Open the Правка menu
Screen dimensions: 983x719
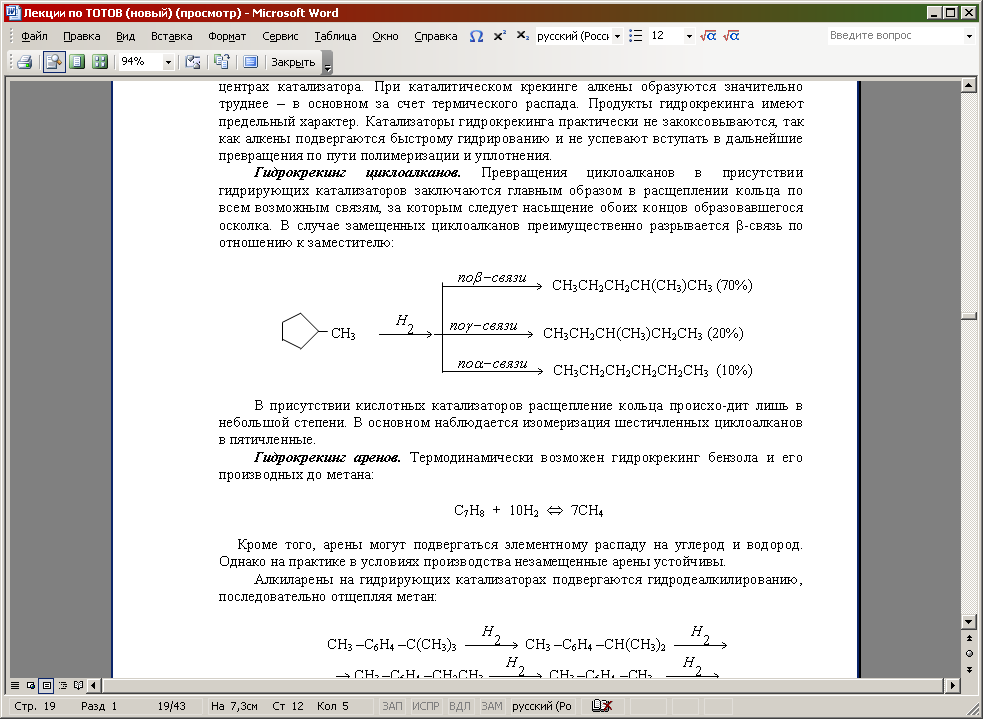[x=81, y=36]
